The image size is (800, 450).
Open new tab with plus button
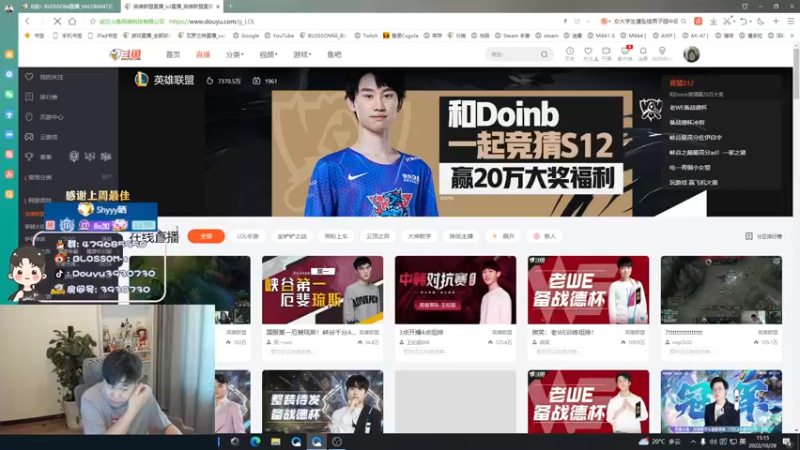click(230, 6)
